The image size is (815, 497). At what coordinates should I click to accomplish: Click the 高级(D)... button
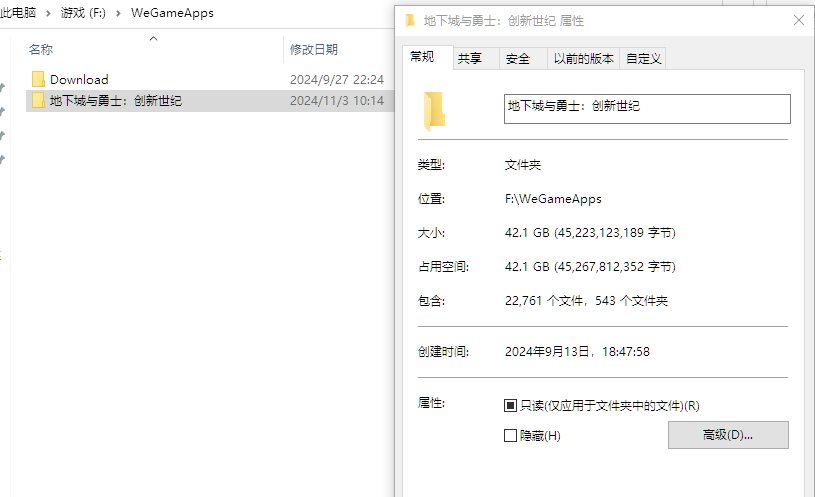(x=728, y=435)
